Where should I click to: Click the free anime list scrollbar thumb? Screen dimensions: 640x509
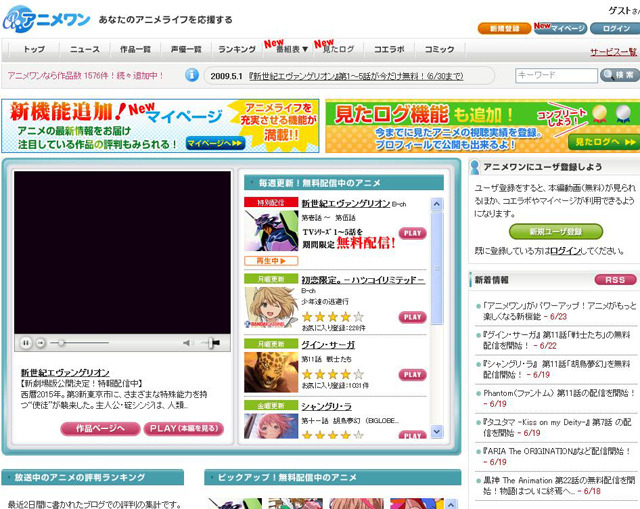437,268
